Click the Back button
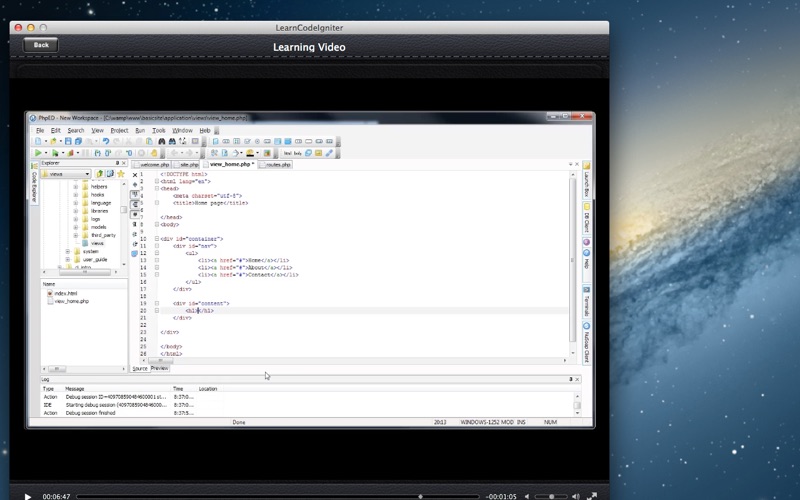This screenshot has height=500, width=800. [41, 45]
